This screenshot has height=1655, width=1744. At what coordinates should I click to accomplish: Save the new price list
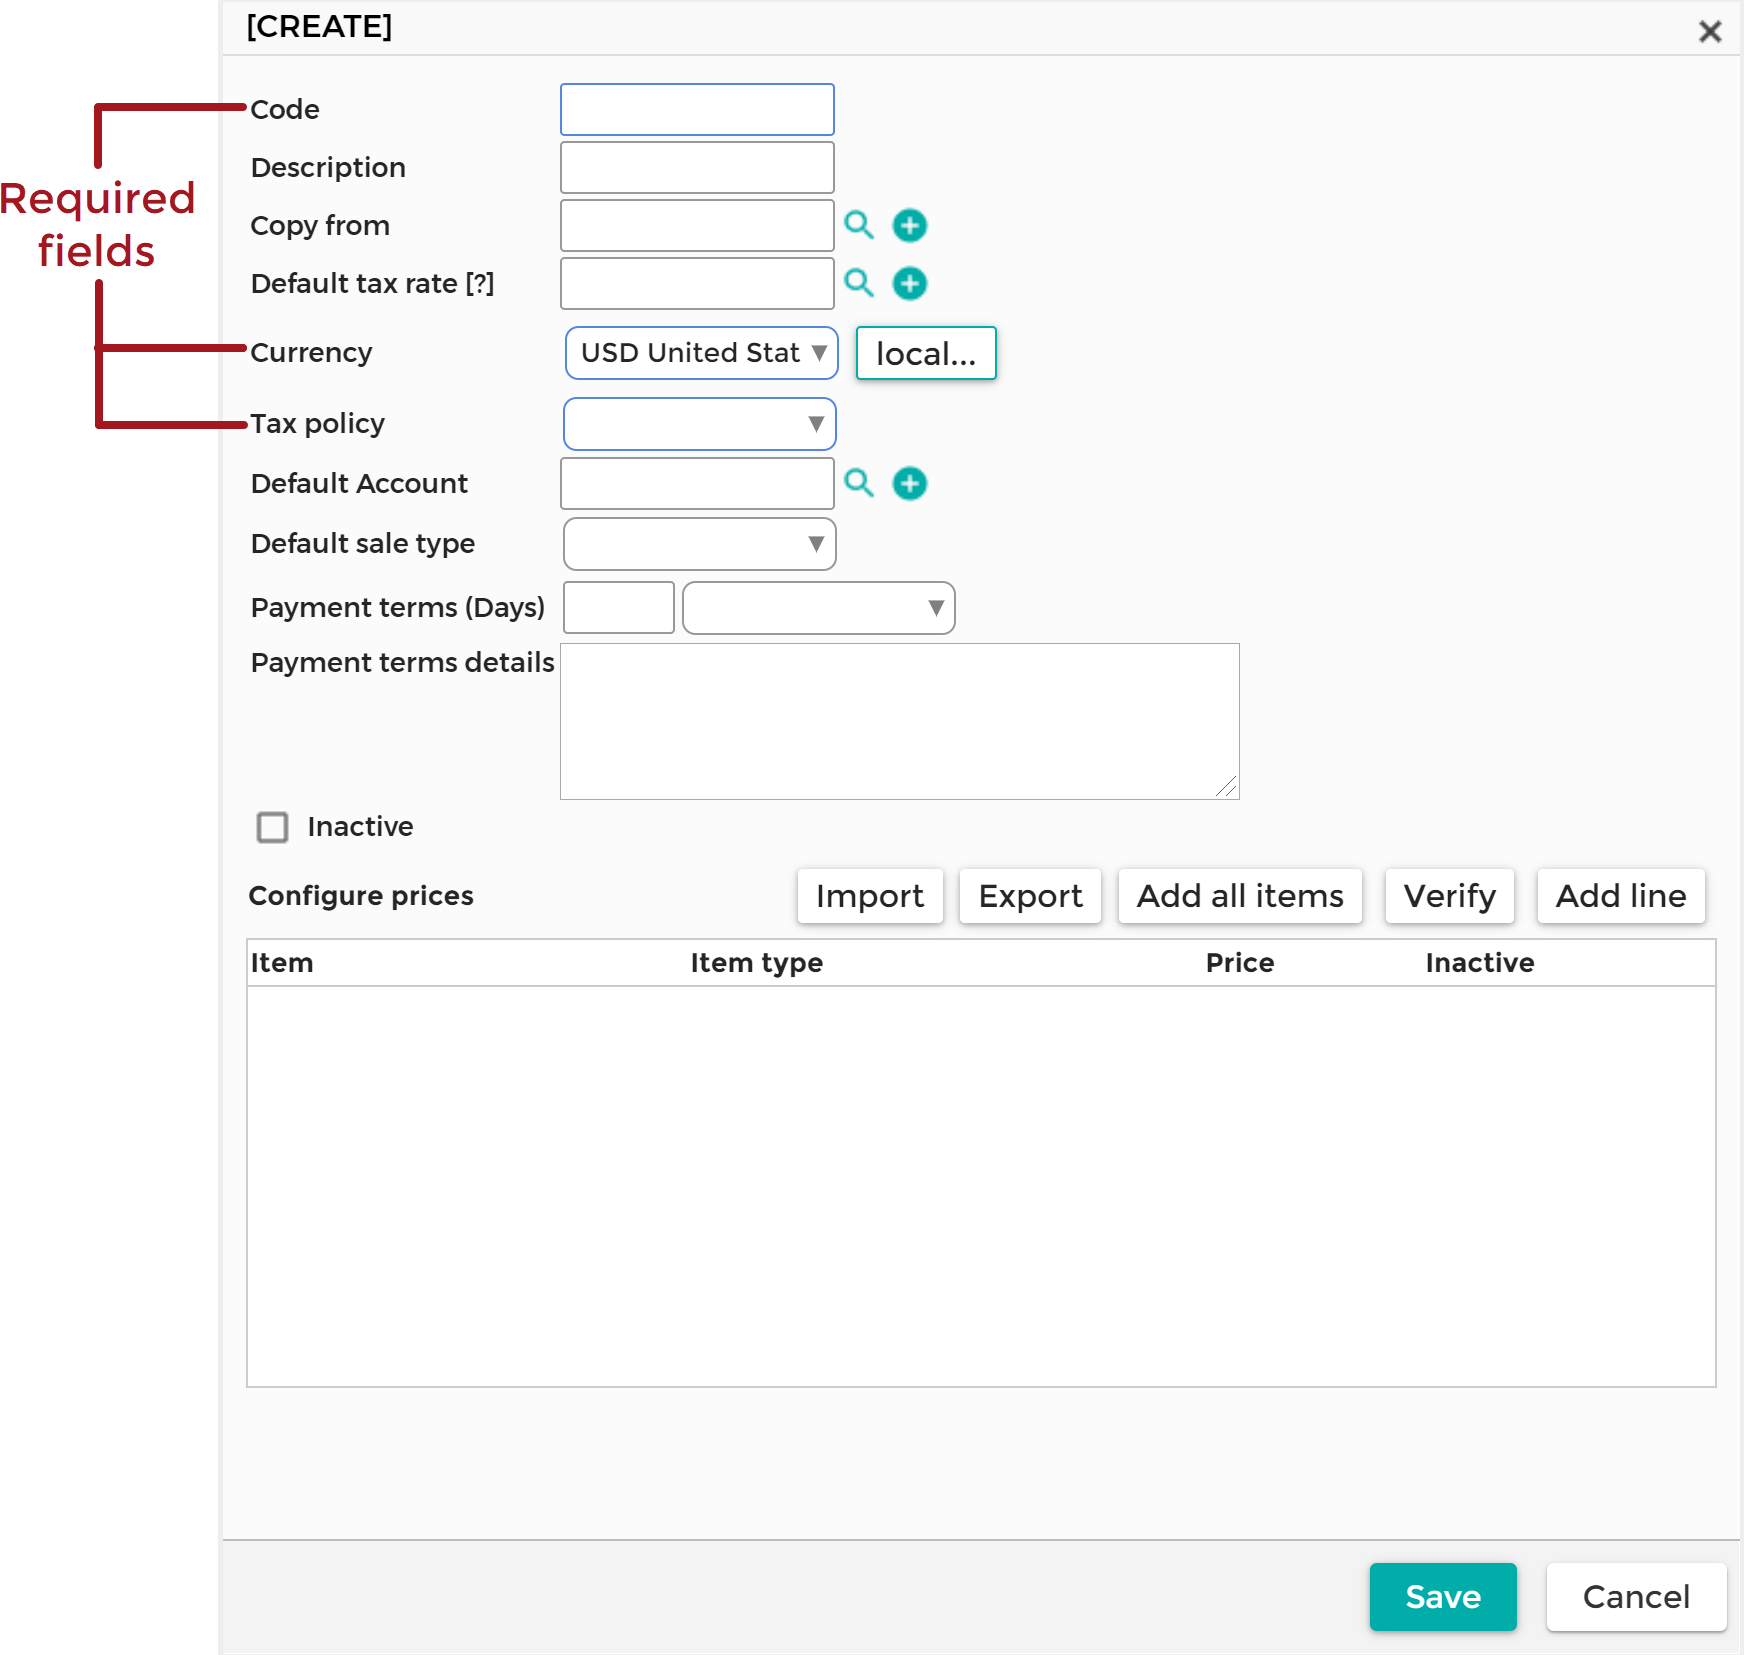coord(1443,1597)
